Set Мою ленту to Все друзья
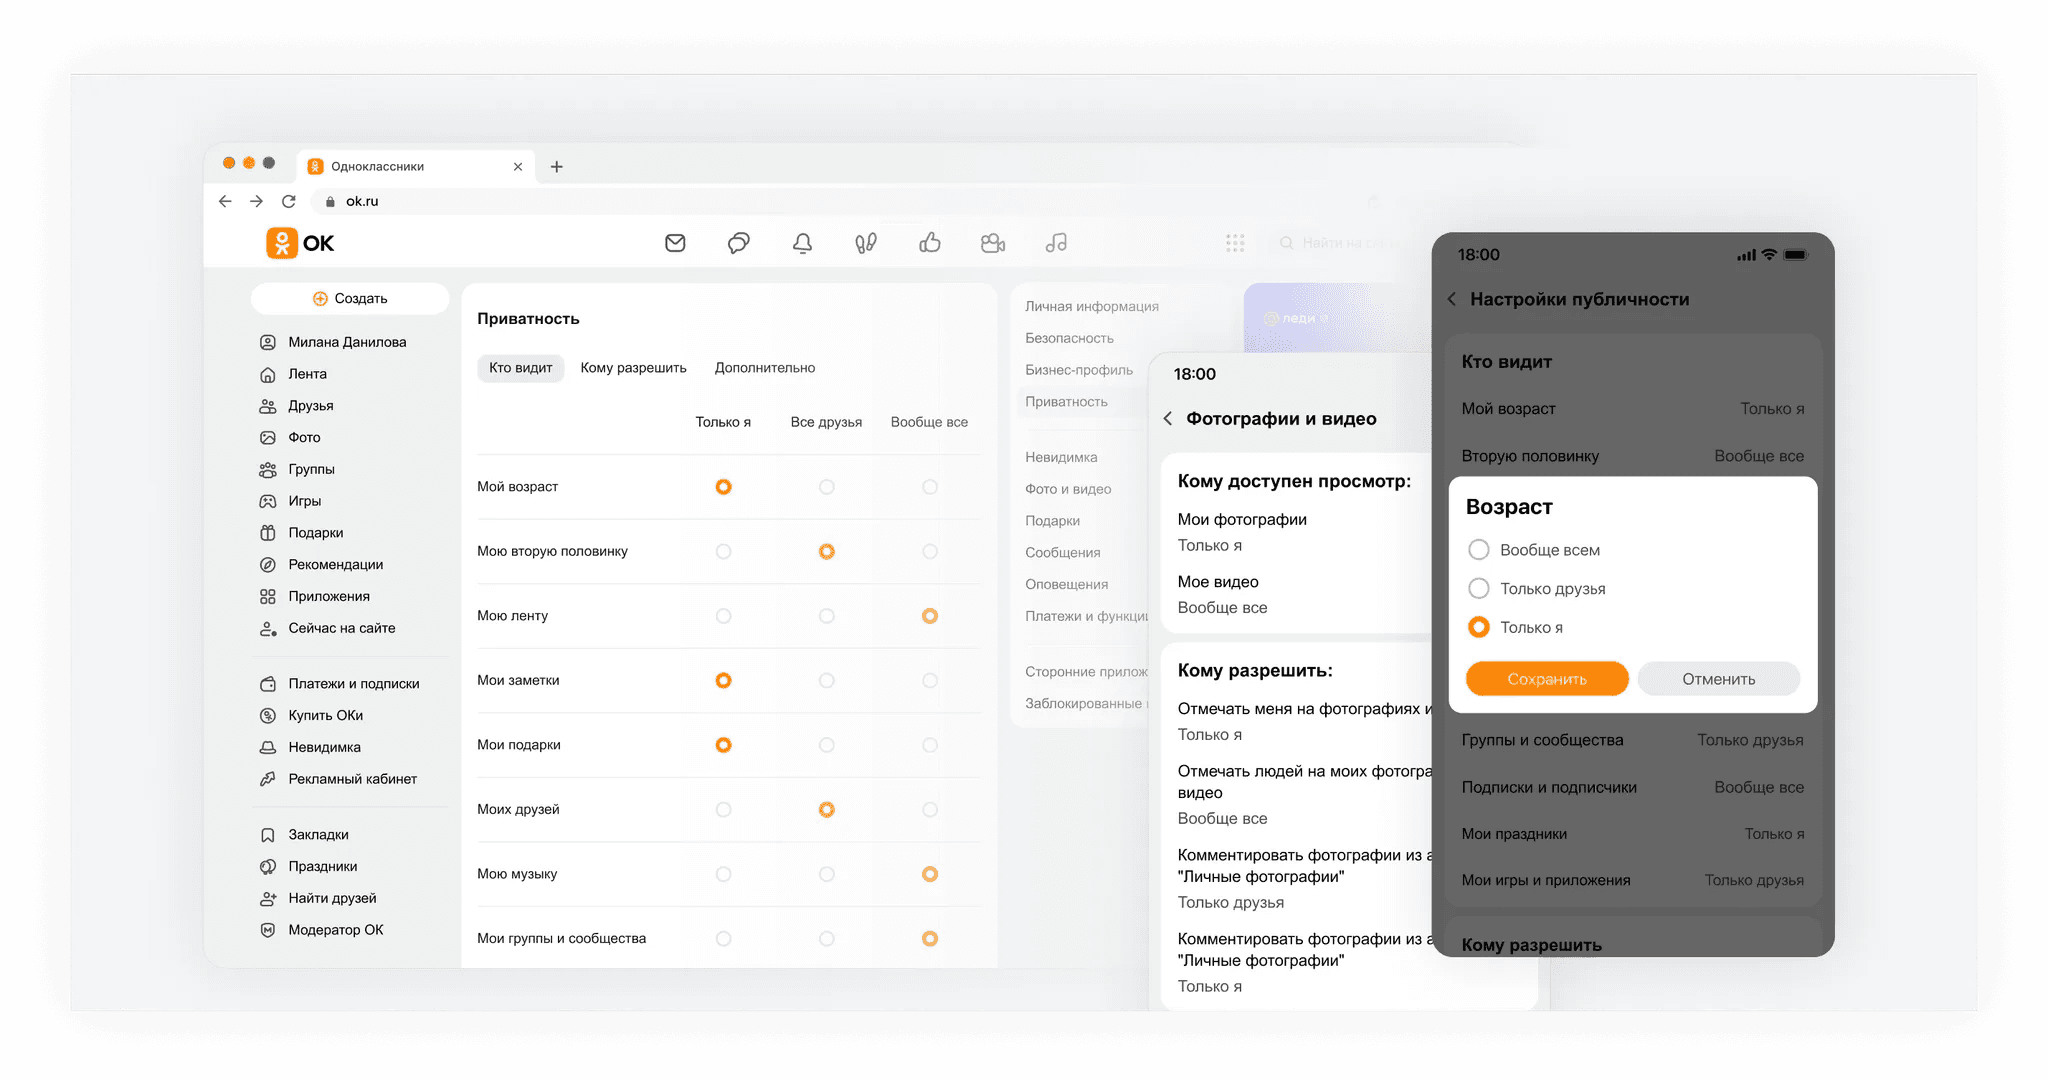Viewport: 2048px width, 1079px height. 827,616
